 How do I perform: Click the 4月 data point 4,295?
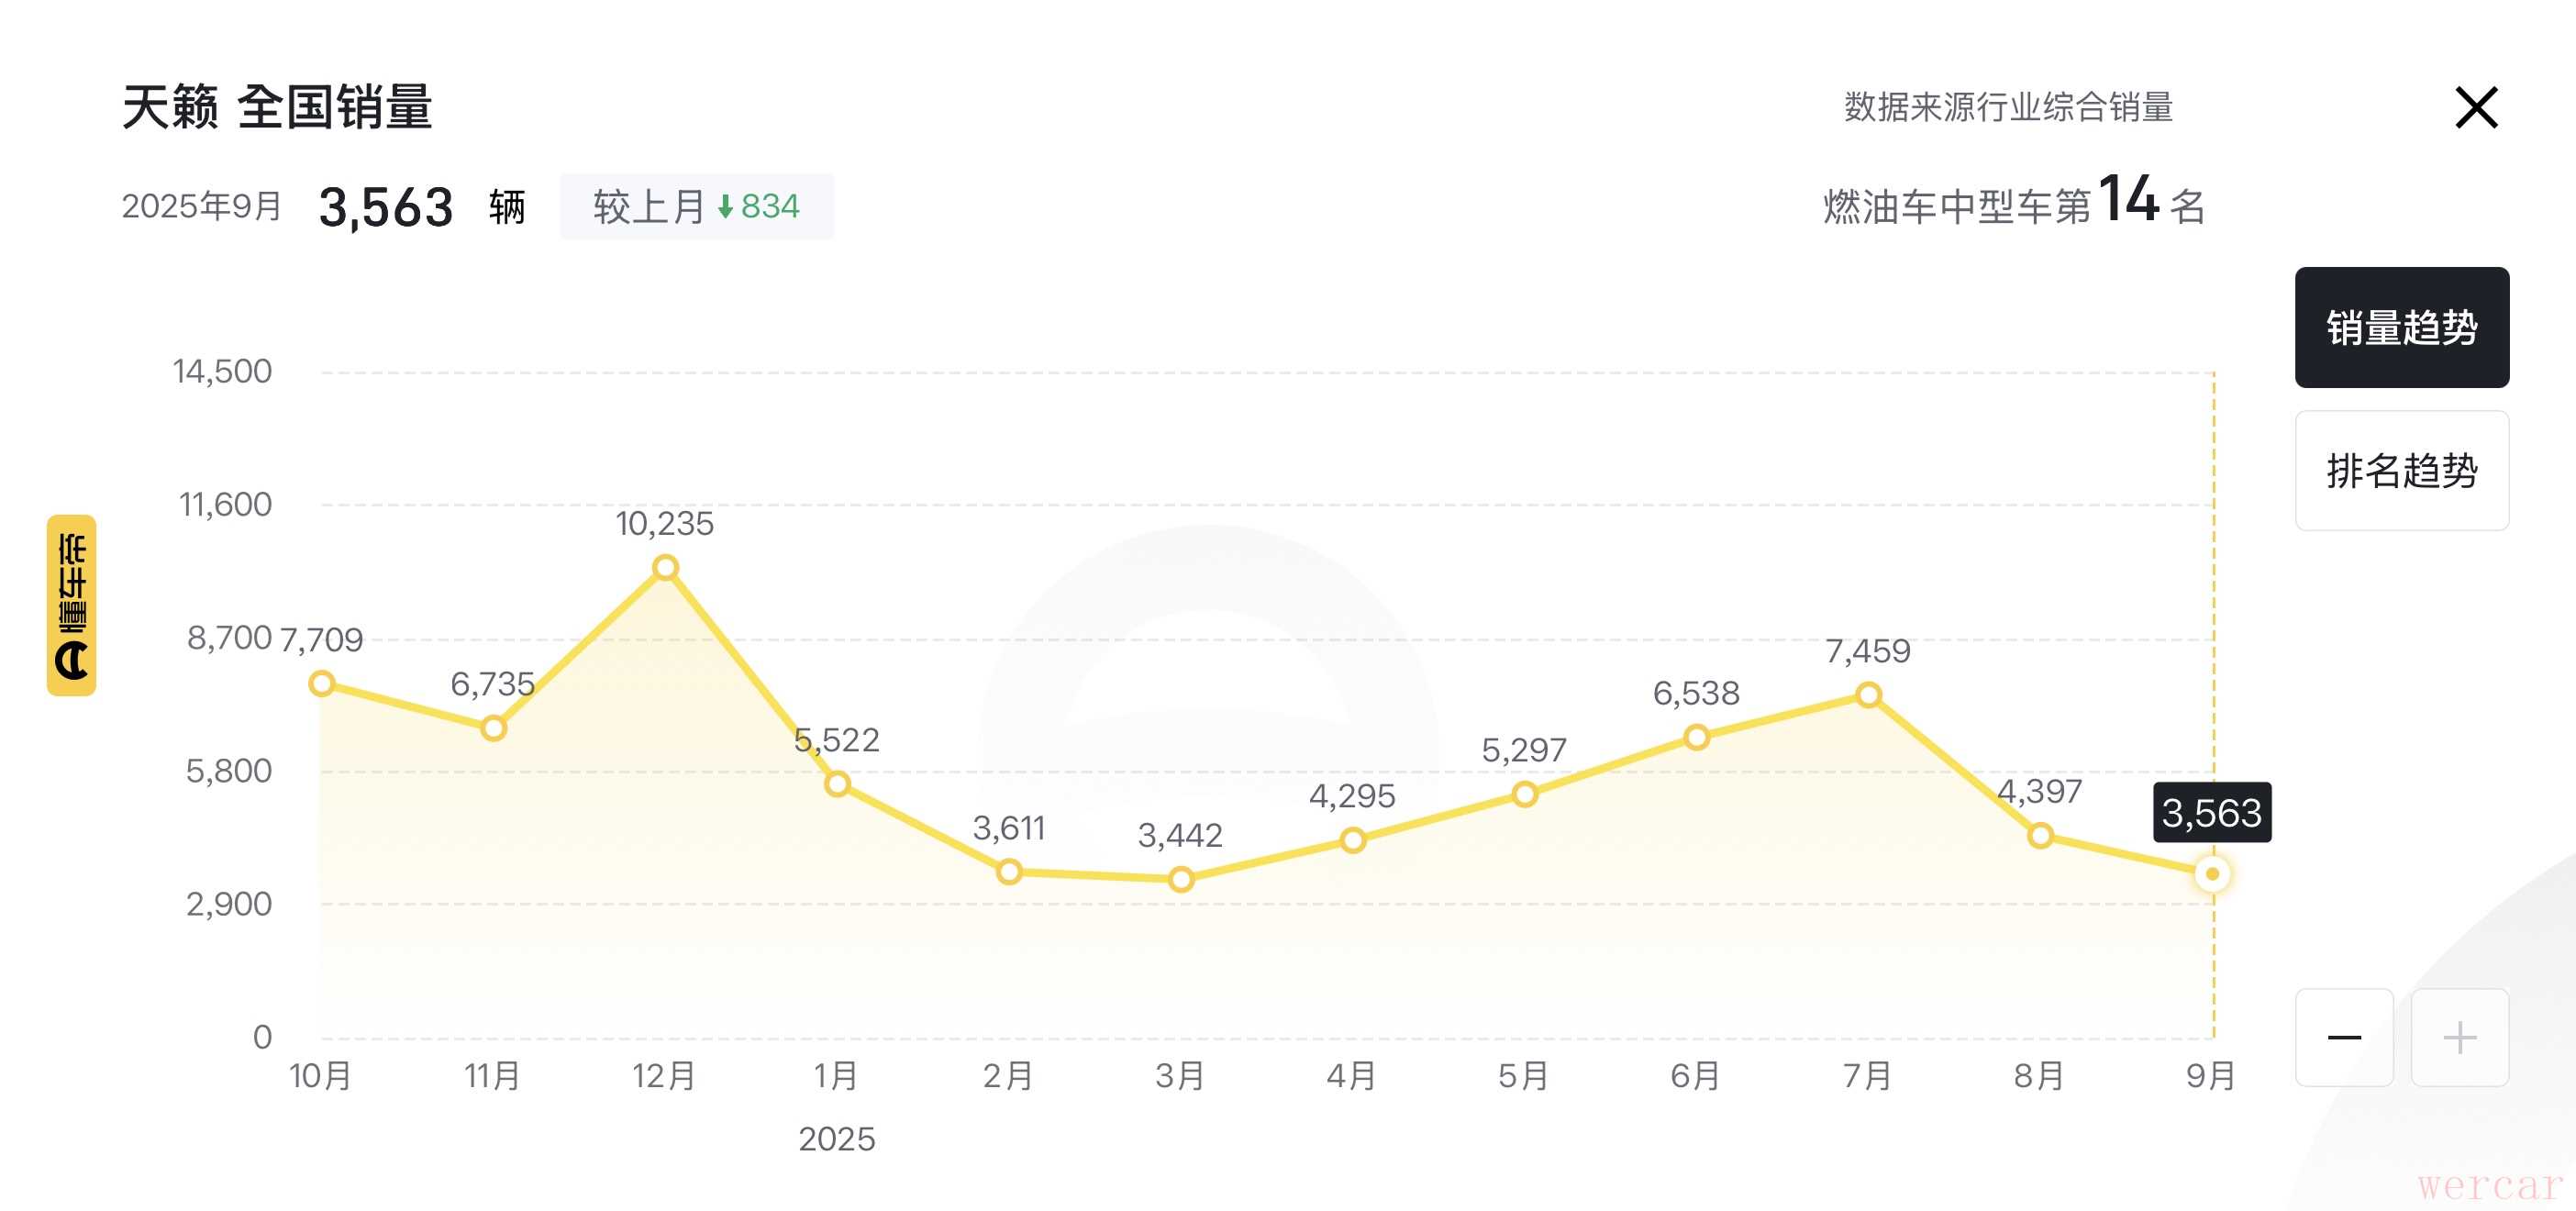coord(1353,840)
